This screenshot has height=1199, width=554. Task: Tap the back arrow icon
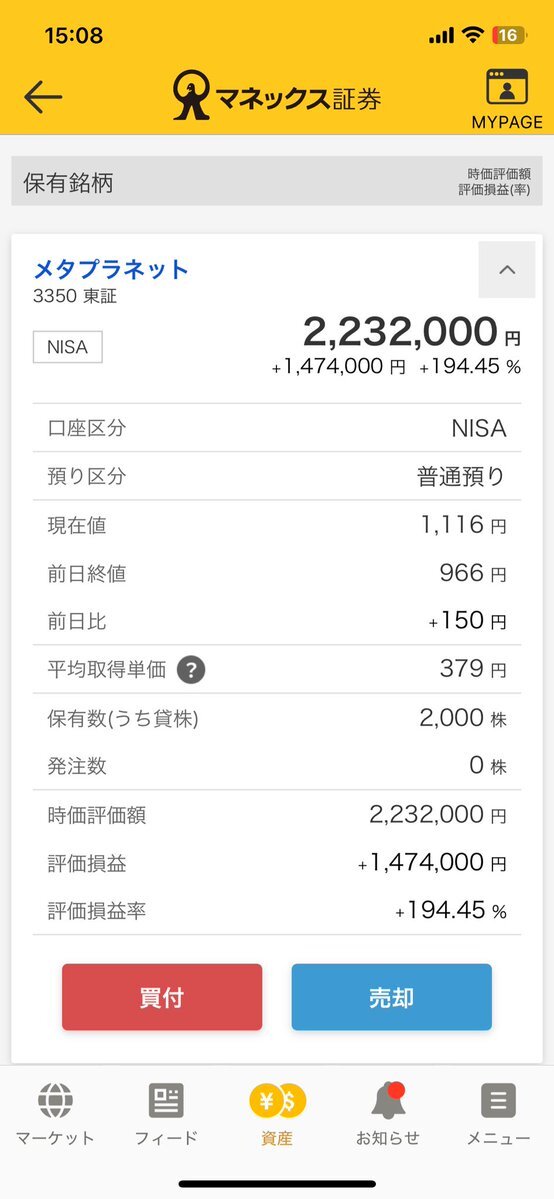(43, 96)
